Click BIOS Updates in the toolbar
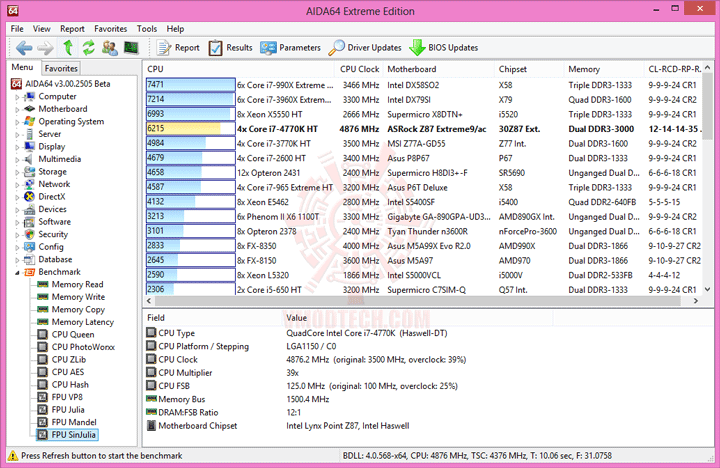 pyautogui.click(x=444, y=48)
